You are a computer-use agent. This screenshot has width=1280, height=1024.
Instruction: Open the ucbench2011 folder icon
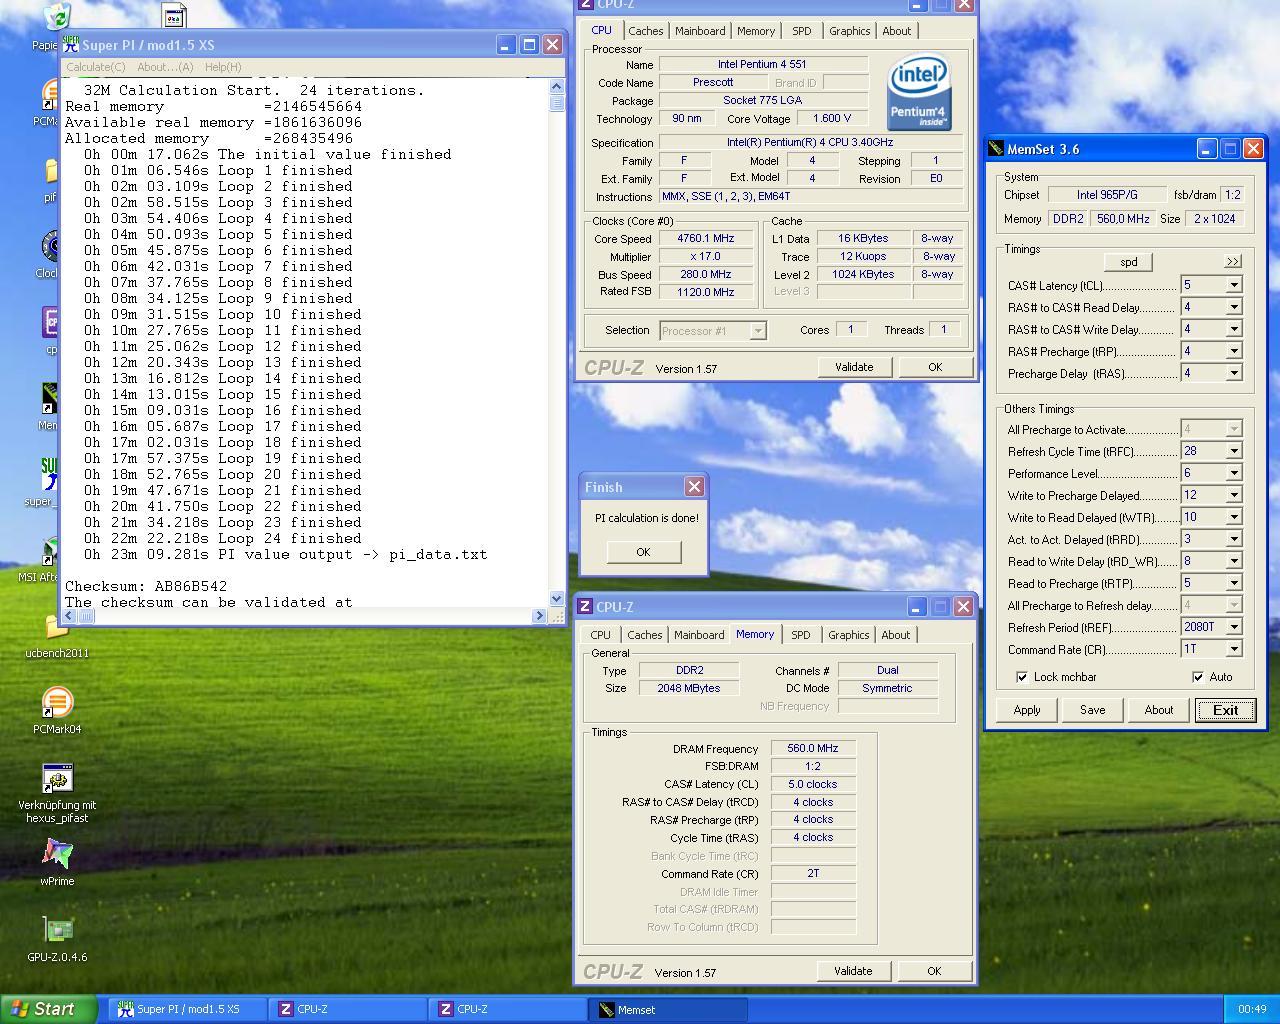click(57, 626)
